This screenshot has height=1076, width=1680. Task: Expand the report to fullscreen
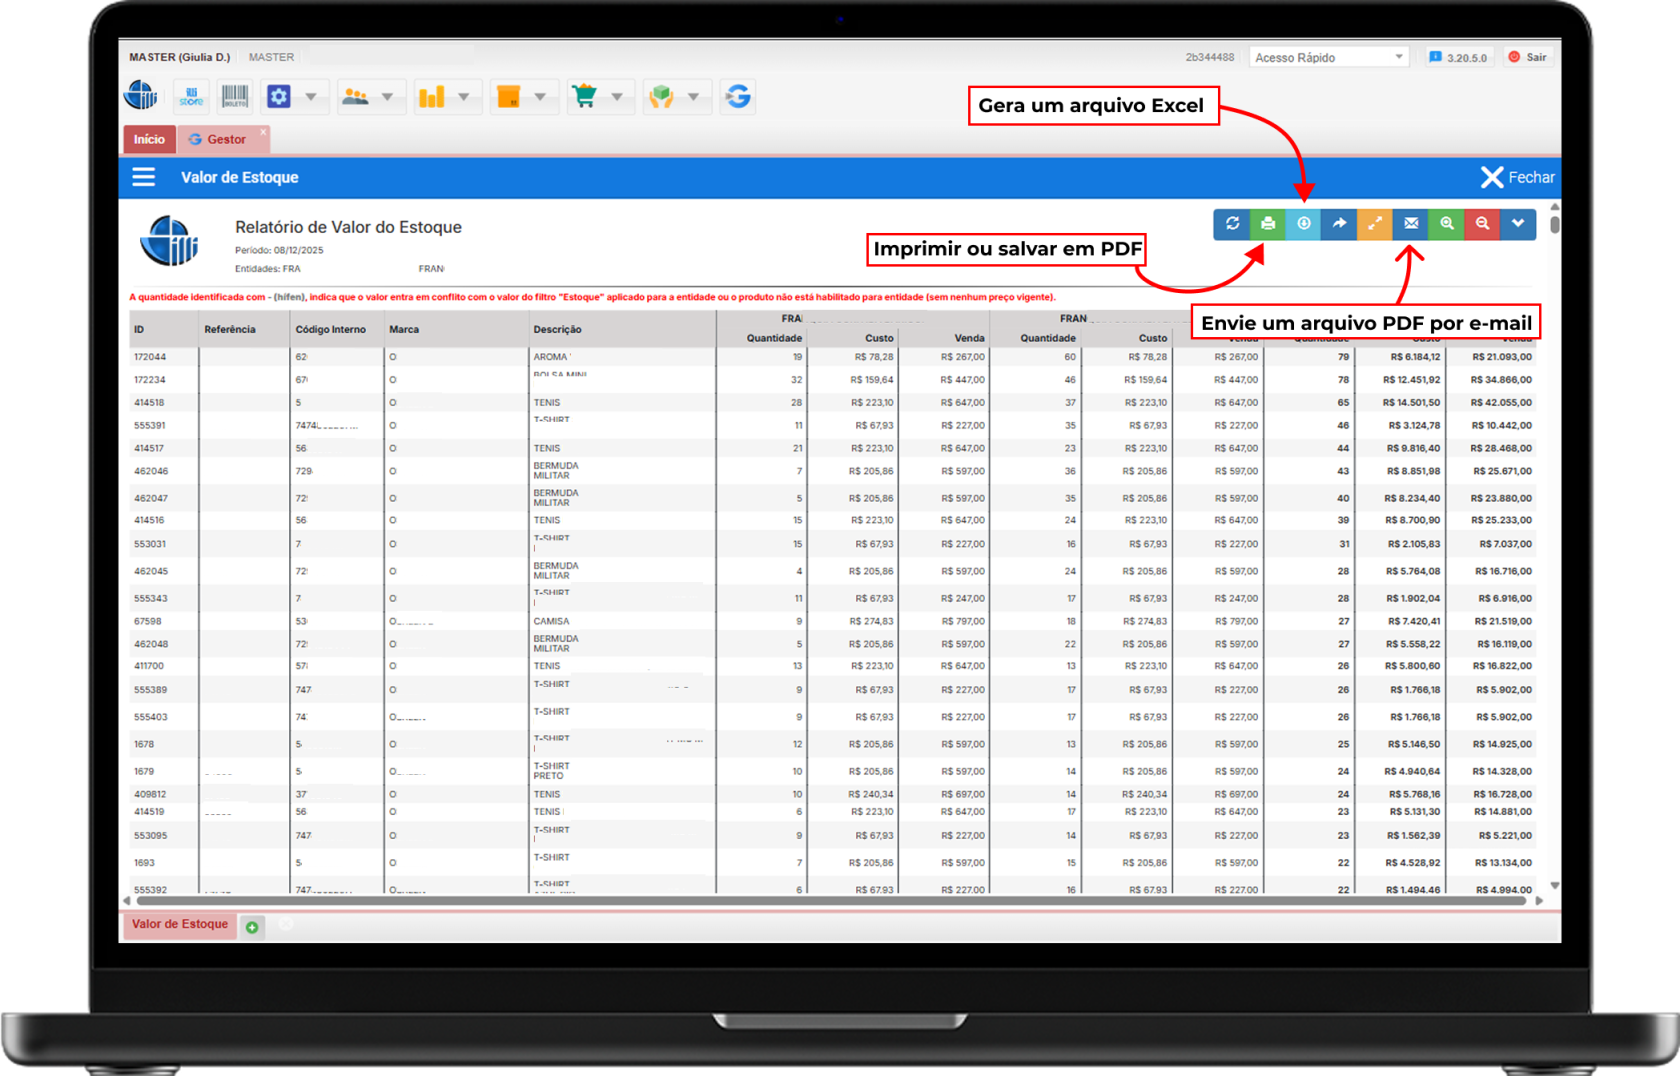click(1375, 224)
